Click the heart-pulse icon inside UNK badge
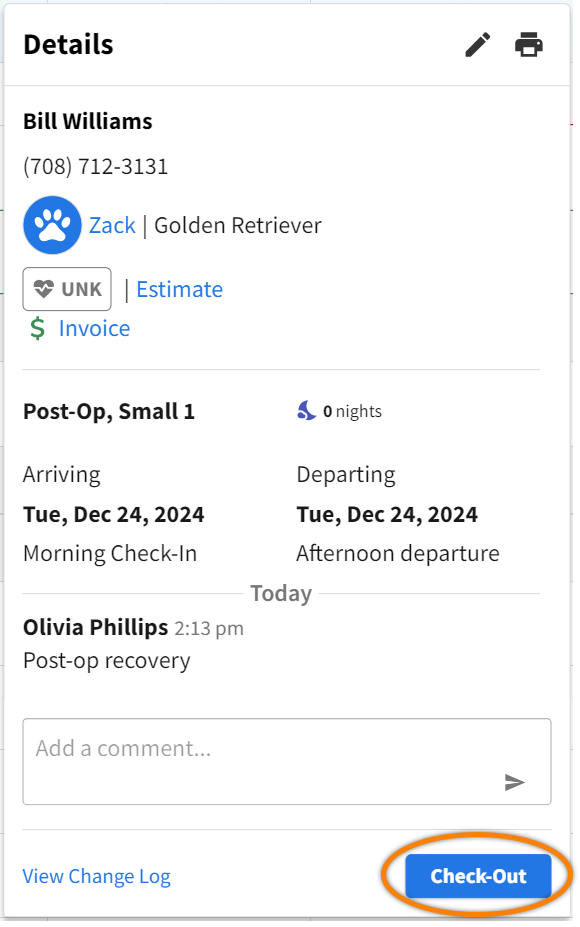The width and height of the screenshot is (580, 927). (44, 289)
